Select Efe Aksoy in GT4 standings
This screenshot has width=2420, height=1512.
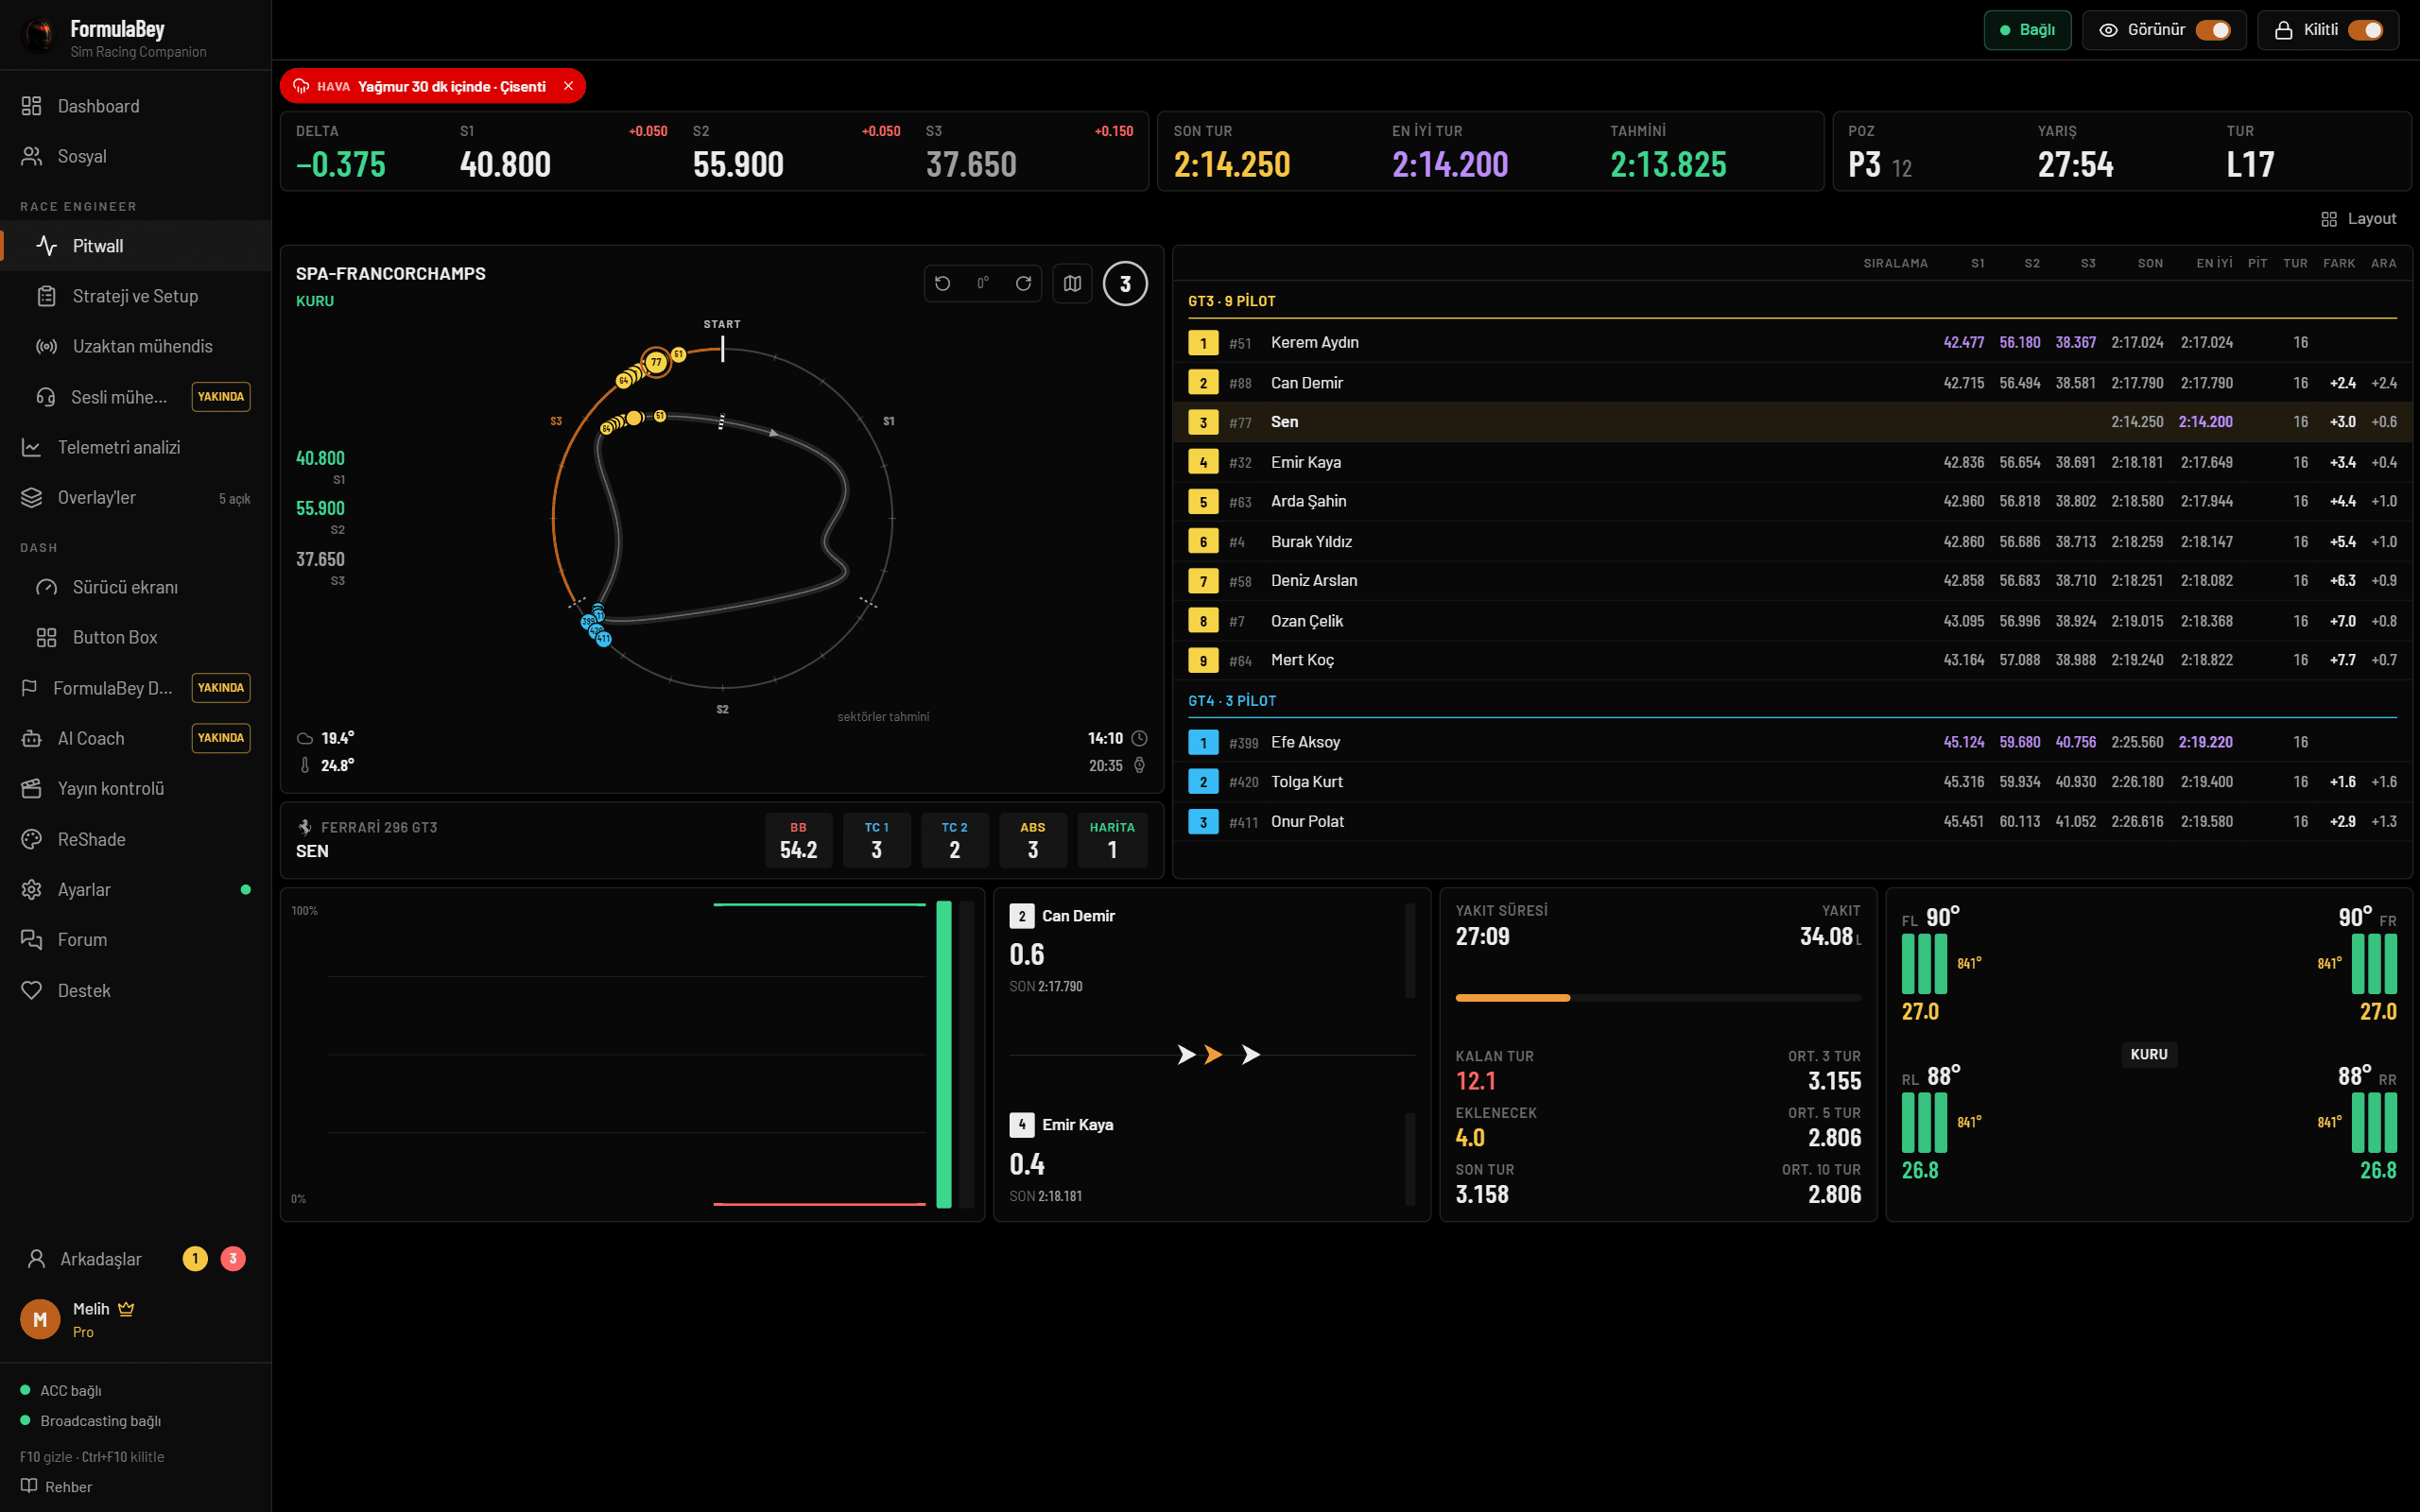pyautogui.click(x=1792, y=742)
